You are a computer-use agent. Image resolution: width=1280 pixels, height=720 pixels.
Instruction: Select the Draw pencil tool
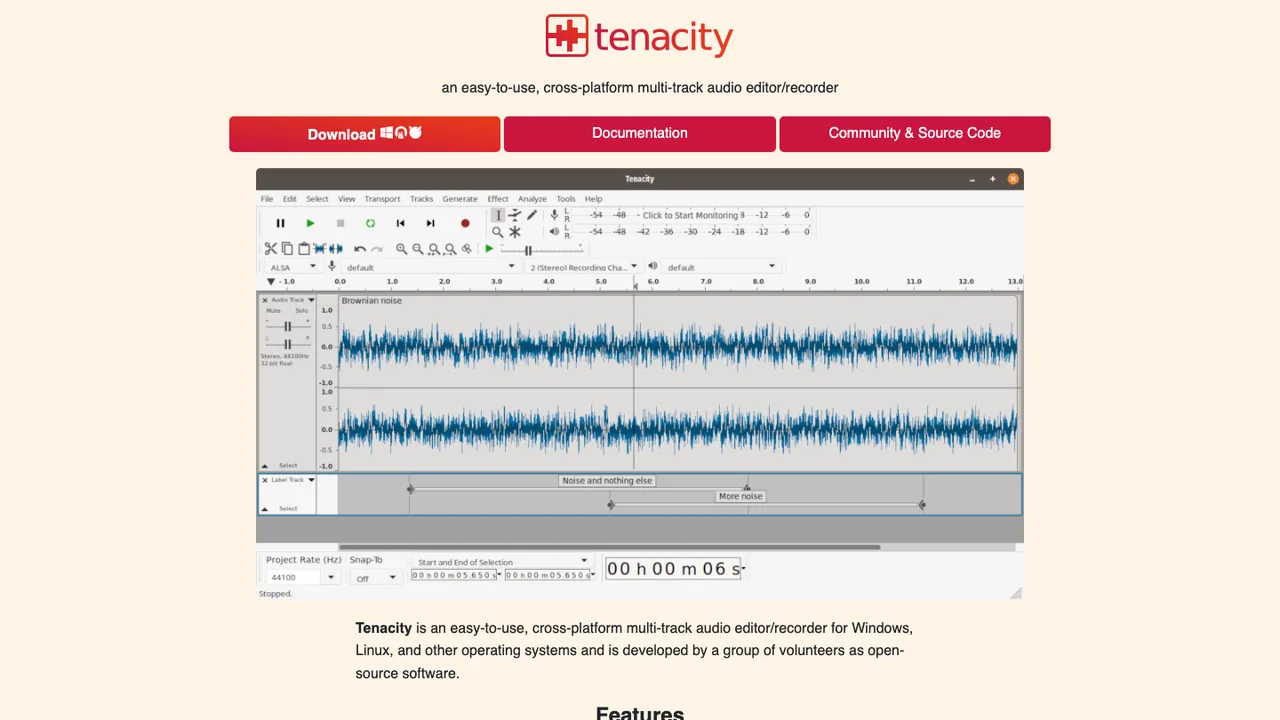pos(532,215)
